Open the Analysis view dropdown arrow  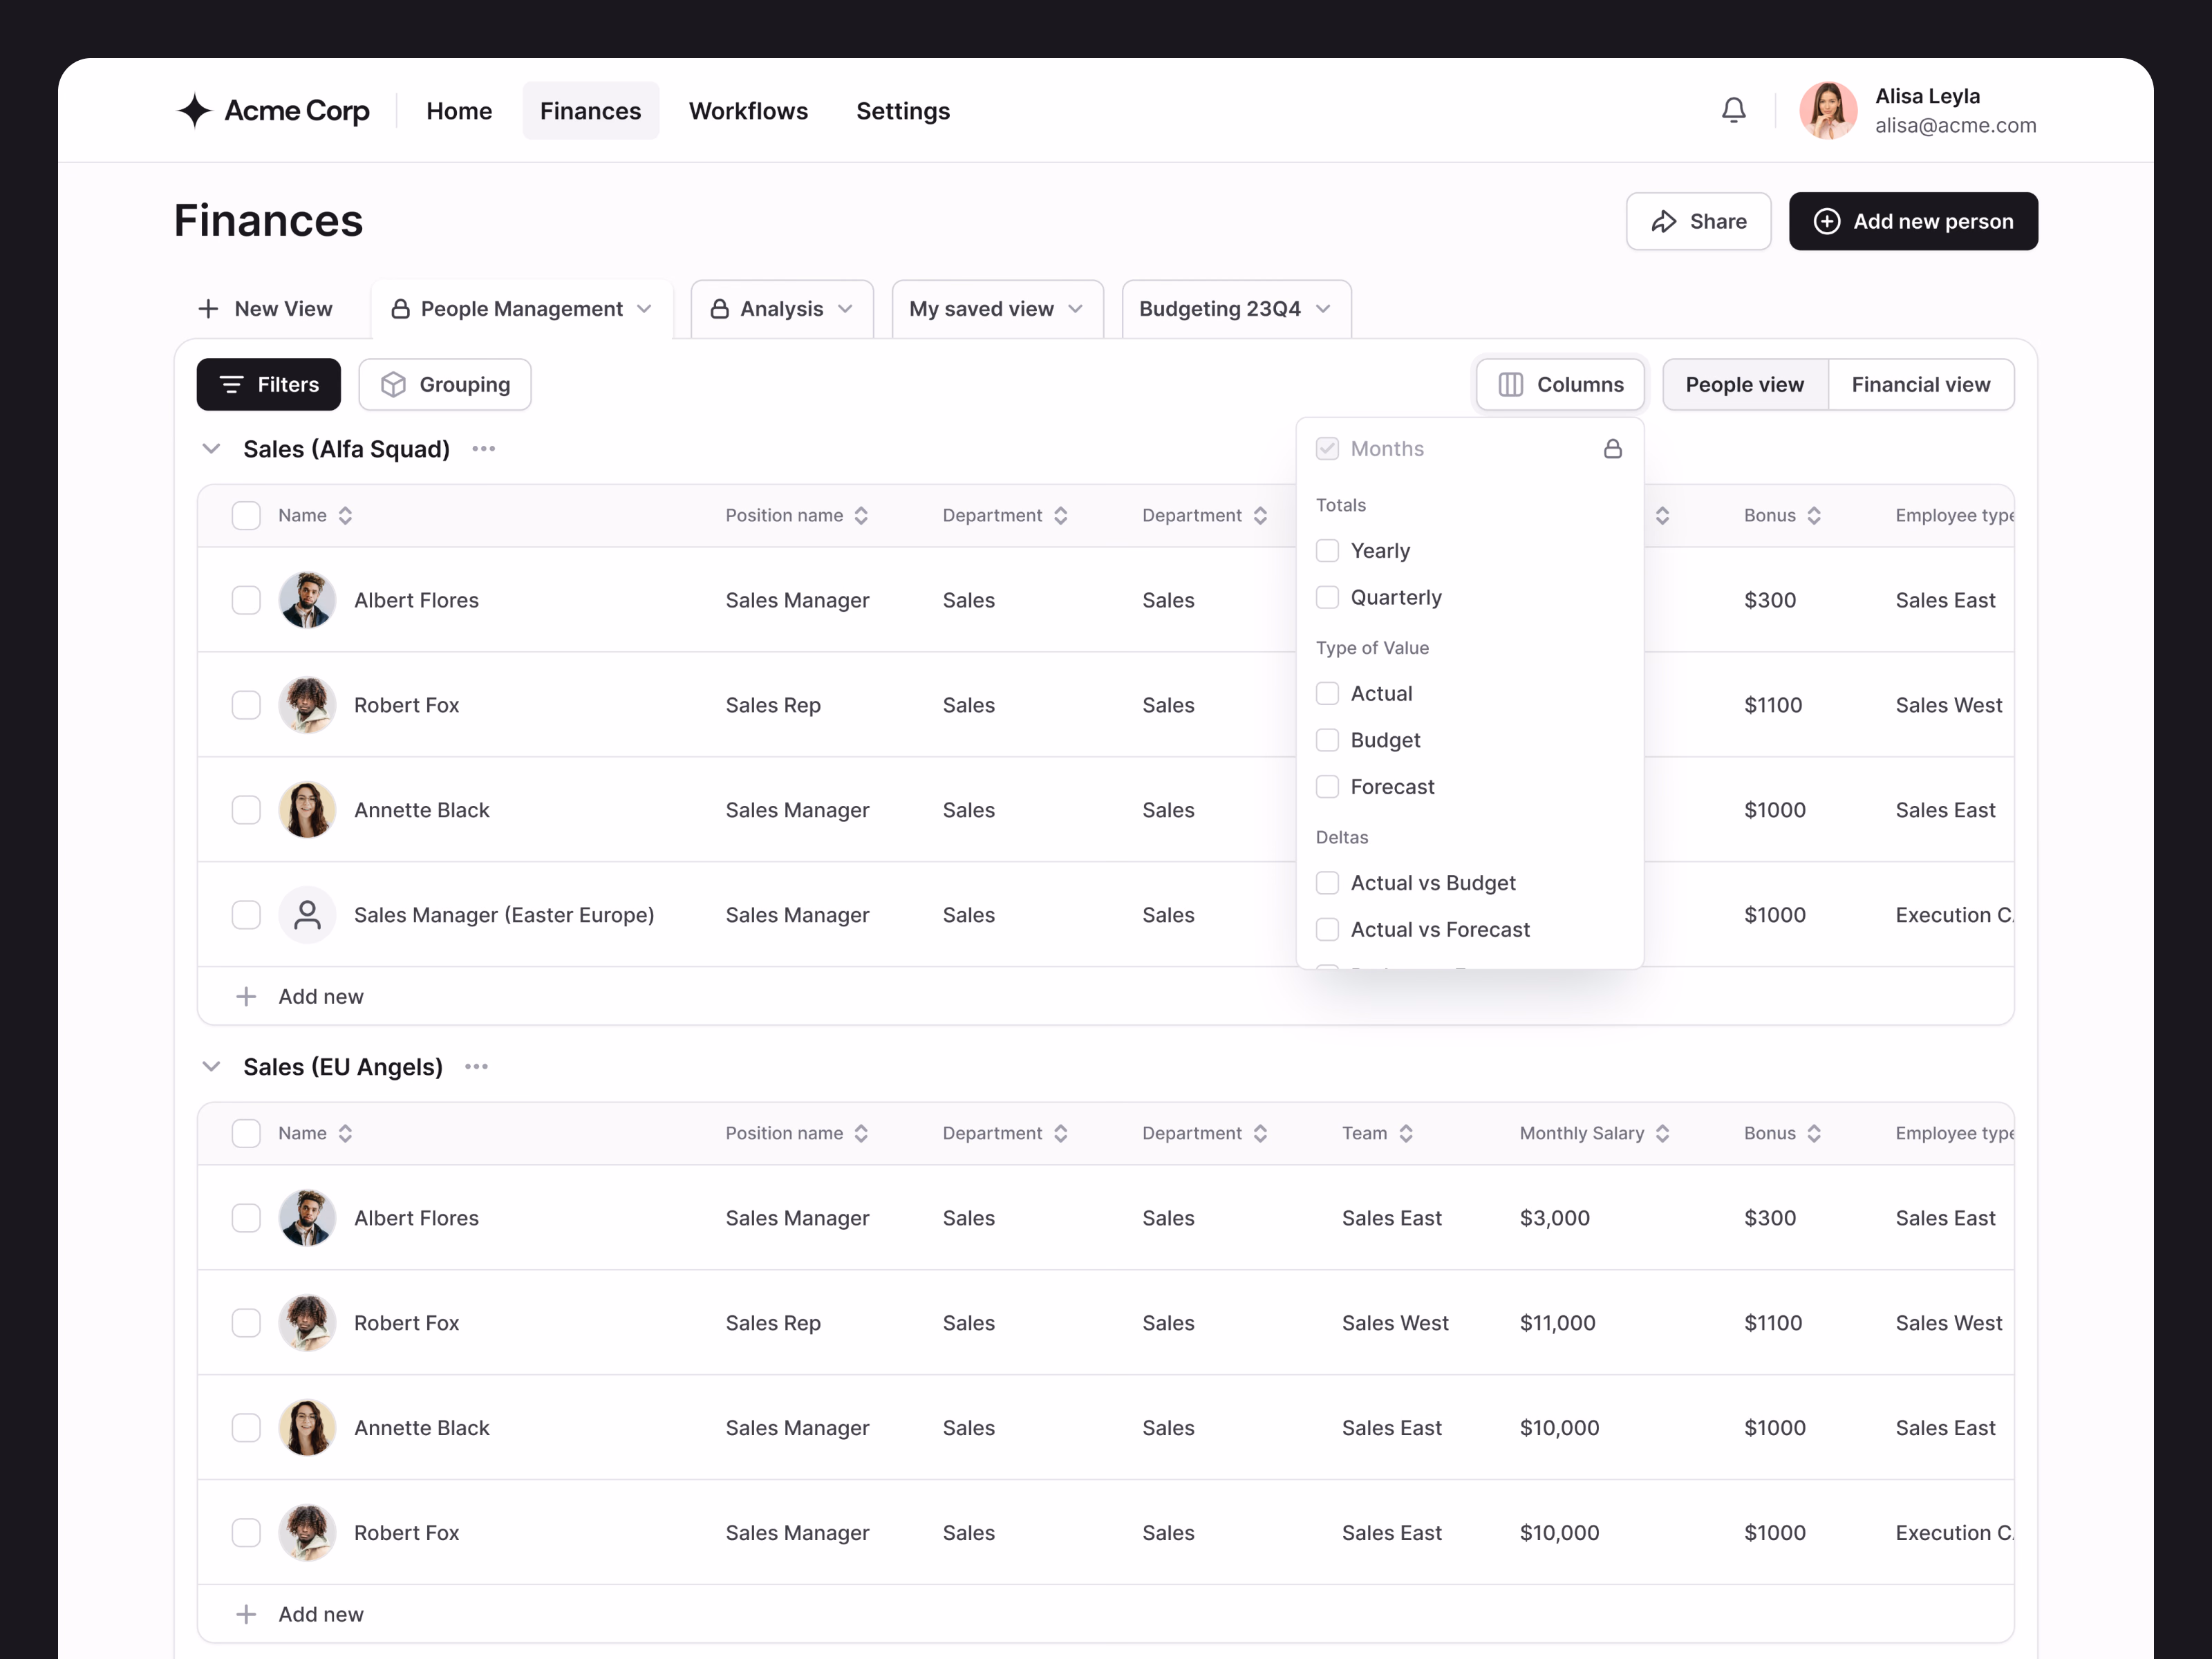click(845, 309)
